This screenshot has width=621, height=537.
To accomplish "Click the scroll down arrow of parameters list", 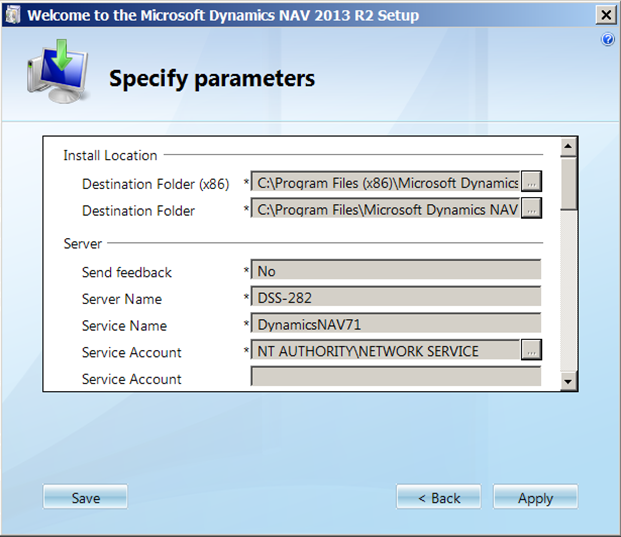I will point(568,382).
